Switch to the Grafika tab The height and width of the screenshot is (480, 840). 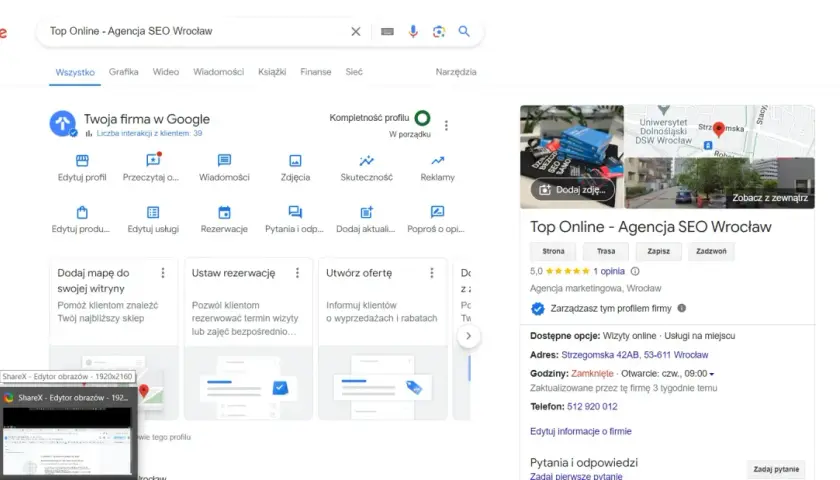[124, 72]
